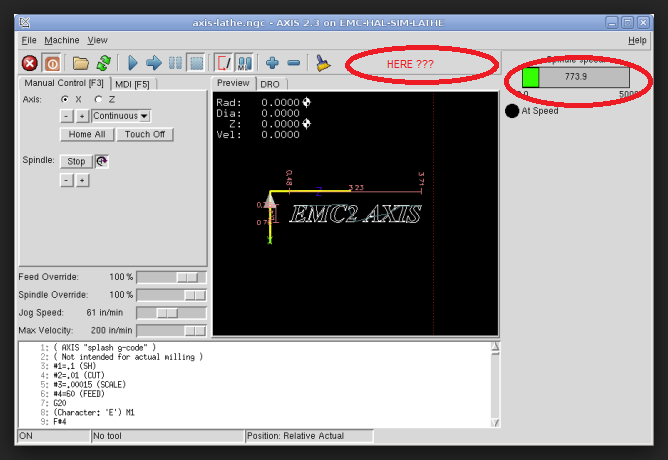The width and height of the screenshot is (668, 460).
Task: Click the Home All button
Action: pyautogui.click(x=87, y=134)
